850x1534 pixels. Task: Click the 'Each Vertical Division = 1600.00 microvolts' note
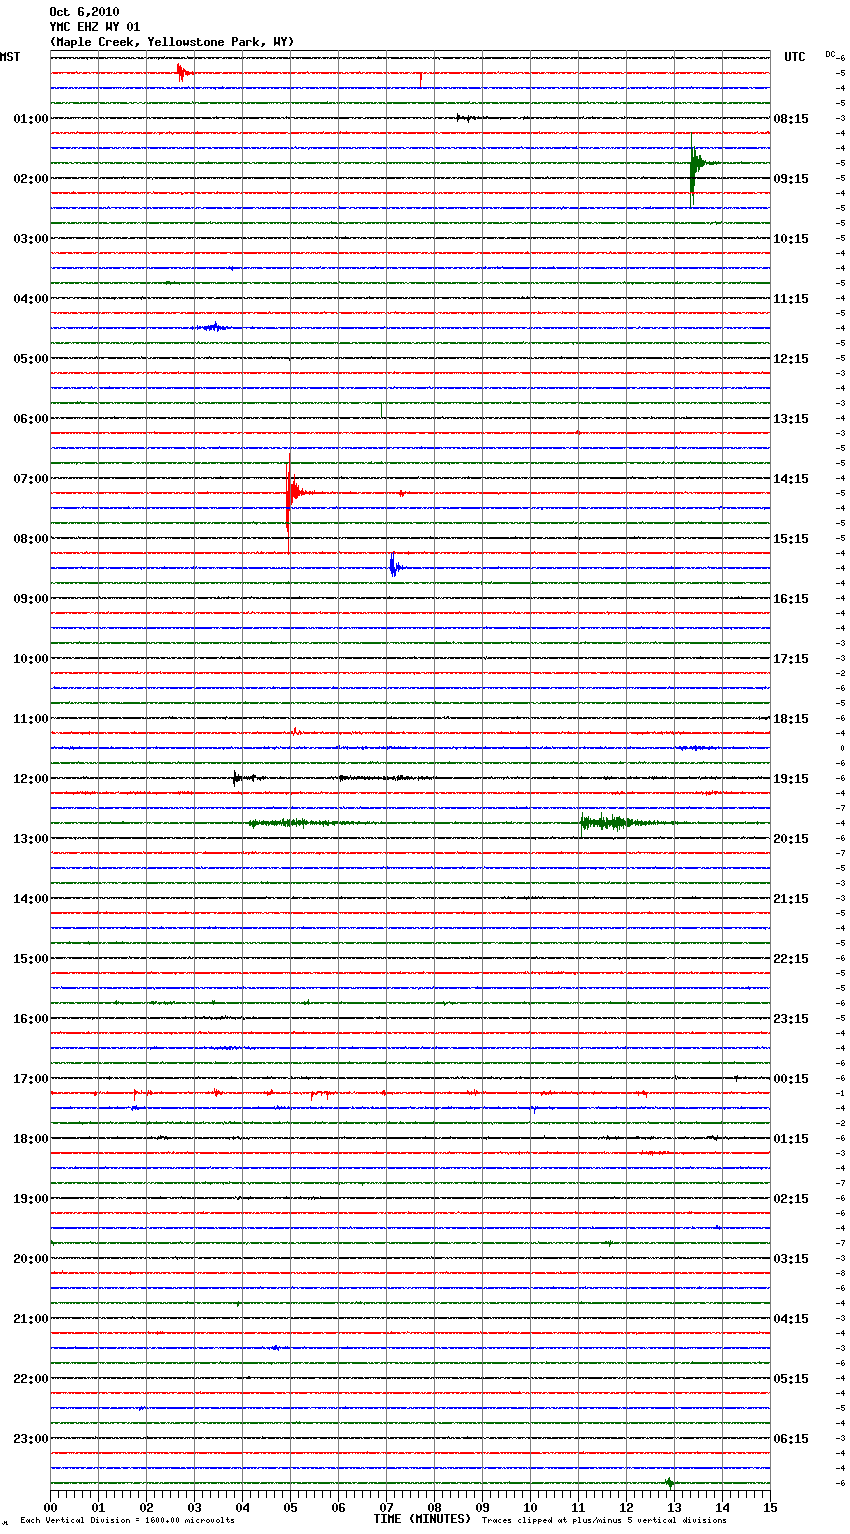pyautogui.click(x=127, y=1520)
